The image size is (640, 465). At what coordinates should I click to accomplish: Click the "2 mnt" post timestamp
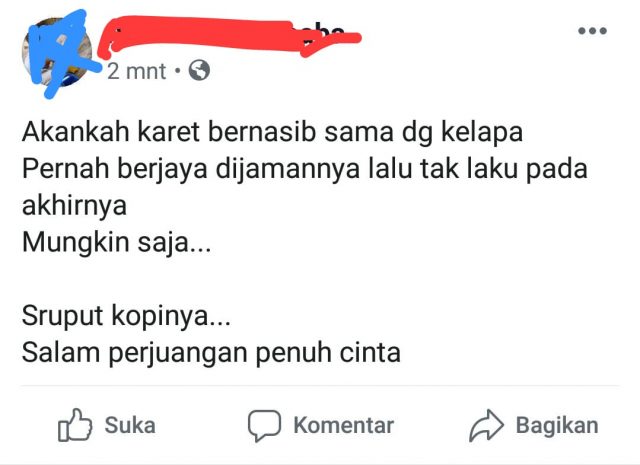coord(137,71)
